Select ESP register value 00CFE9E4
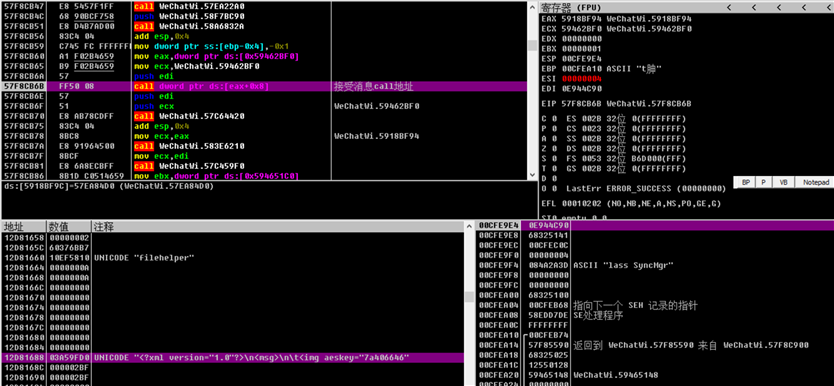This screenshot has width=834, height=386. (x=581, y=58)
